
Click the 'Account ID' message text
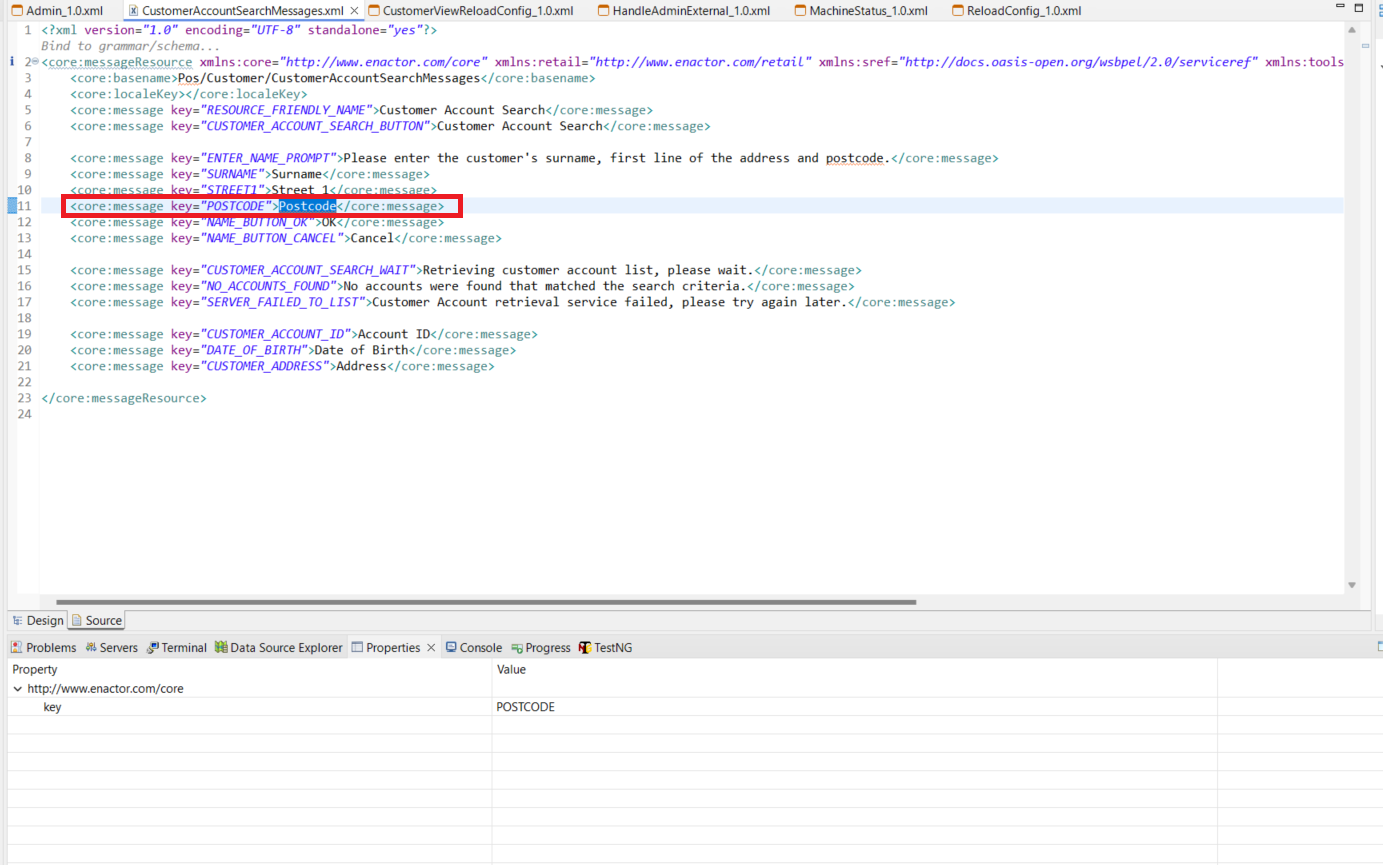point(394,334)
